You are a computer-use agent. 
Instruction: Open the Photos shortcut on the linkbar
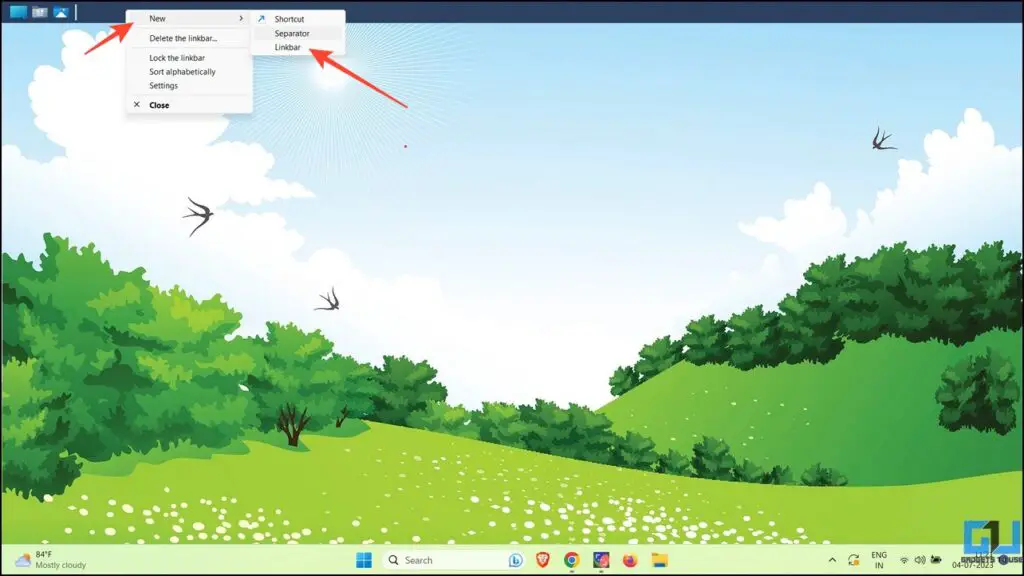[x=60, y=12]
